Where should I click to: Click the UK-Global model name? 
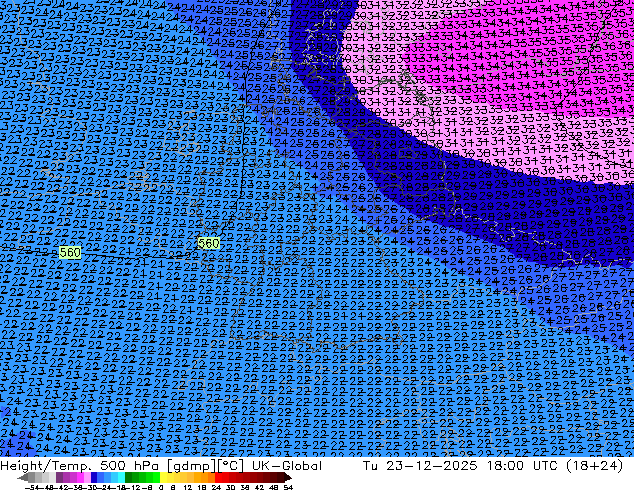click(287, 466)
